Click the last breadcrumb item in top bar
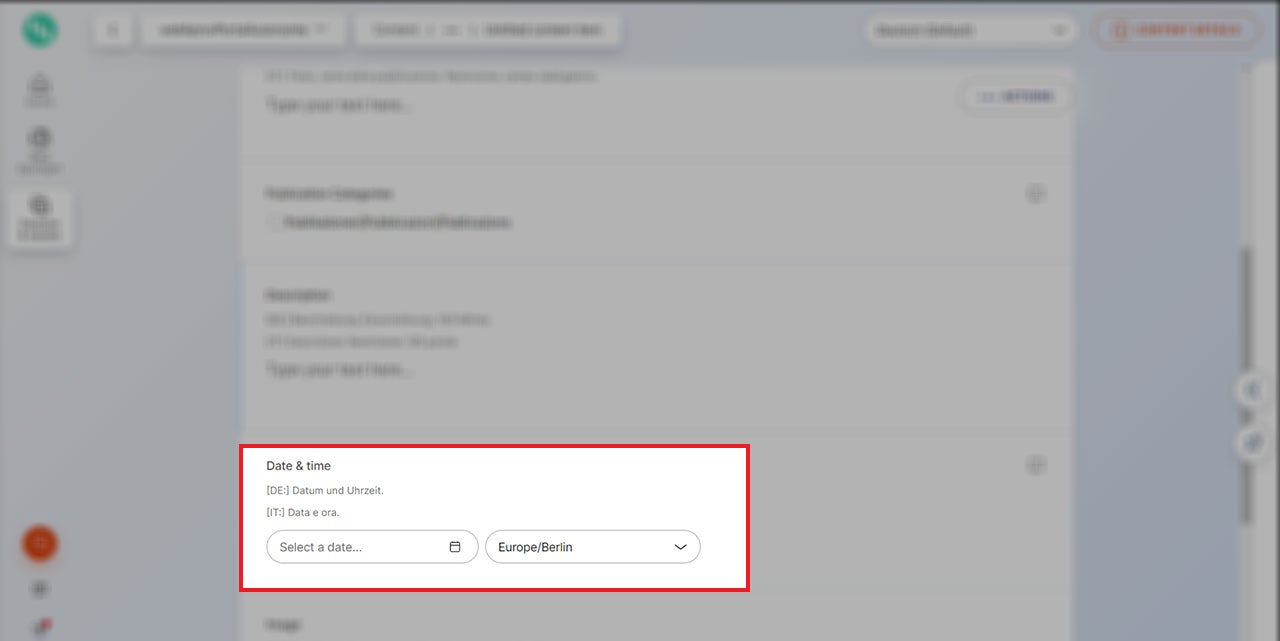 click(x=543, y=30)
